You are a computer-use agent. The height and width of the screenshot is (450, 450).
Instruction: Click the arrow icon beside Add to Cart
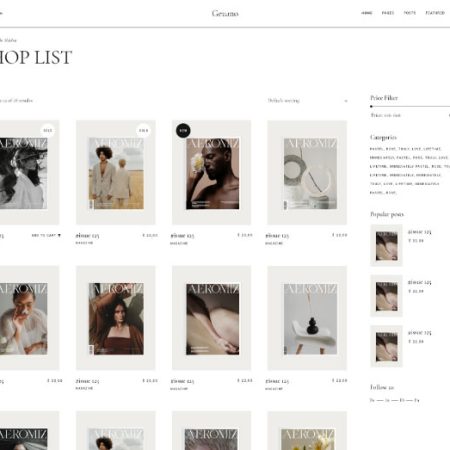pos(59,235)
